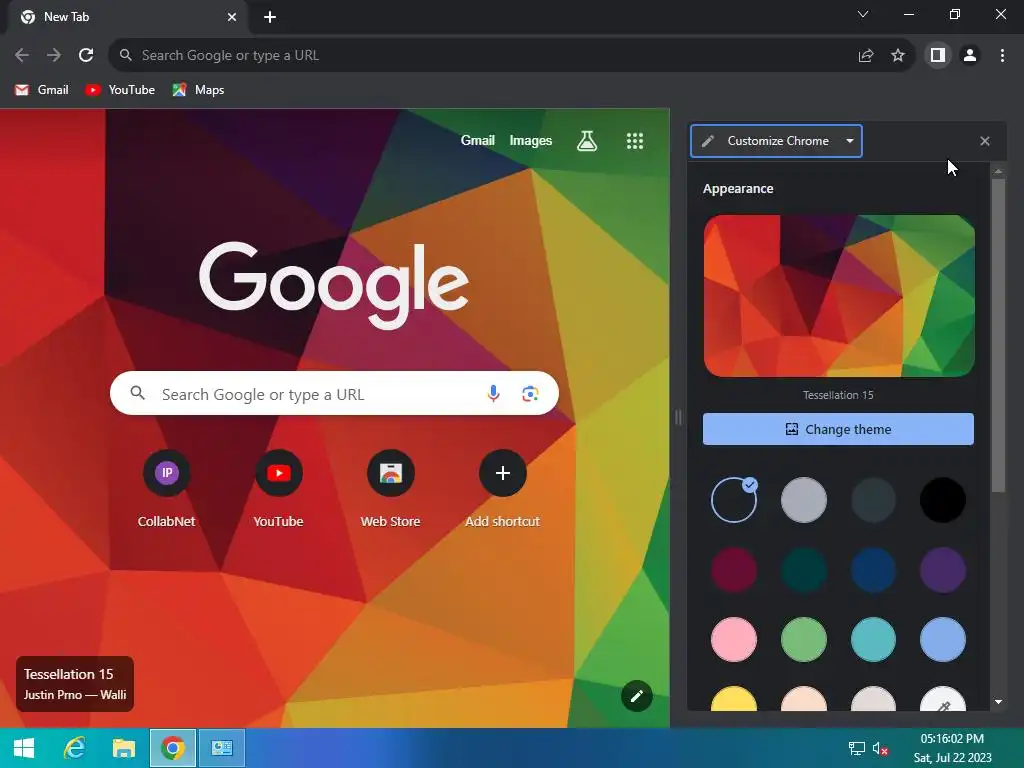Click the customize pencil button on page
The height and width of the screenshot is (768, 1024).
tap(637, 696)
